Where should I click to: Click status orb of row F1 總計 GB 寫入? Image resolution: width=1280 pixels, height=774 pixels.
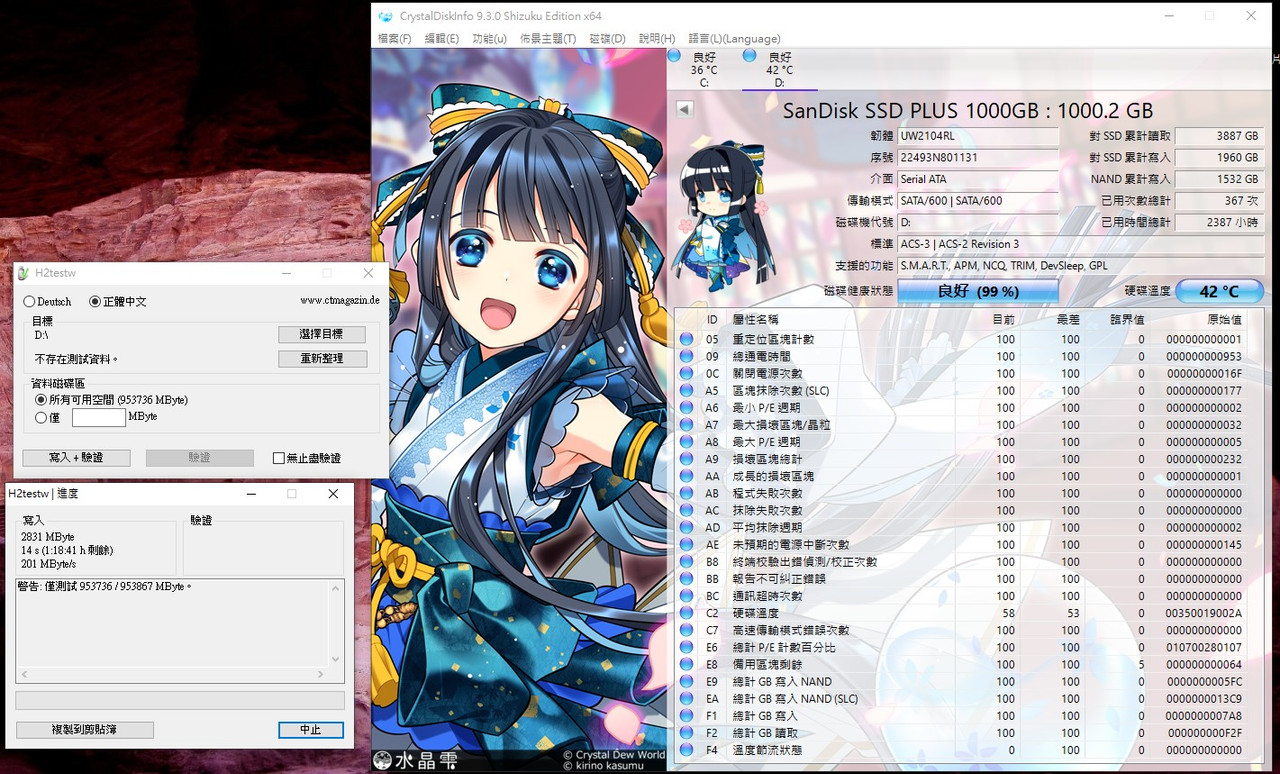tap(686, 716)
